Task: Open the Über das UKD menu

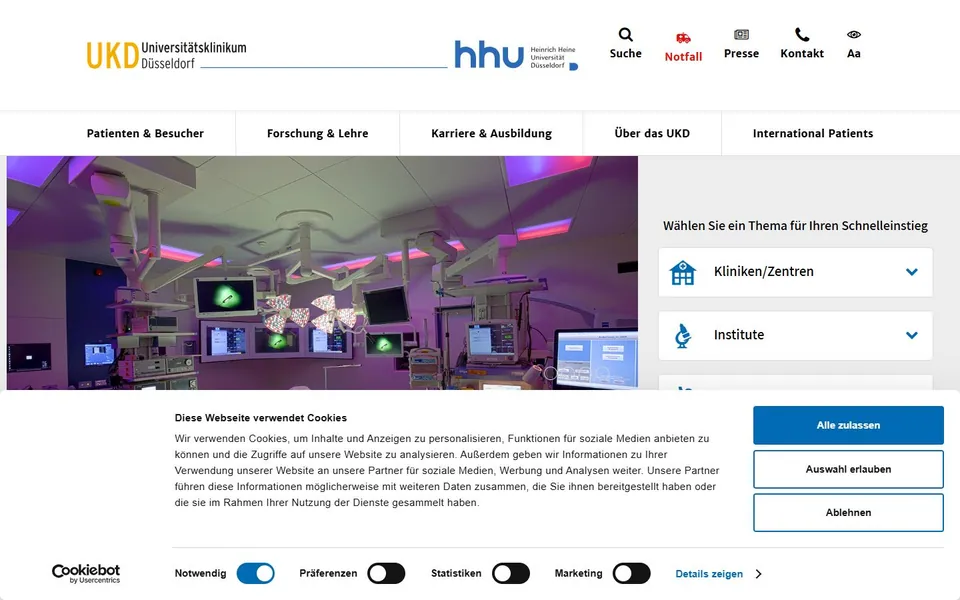Action: coord(652,133)
